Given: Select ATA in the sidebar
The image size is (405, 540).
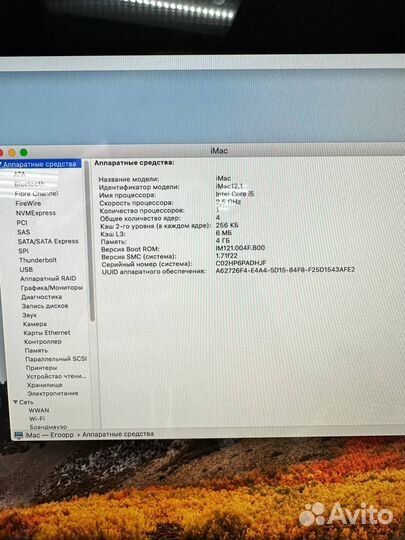Looking at the screenshot, I should 19,174.
